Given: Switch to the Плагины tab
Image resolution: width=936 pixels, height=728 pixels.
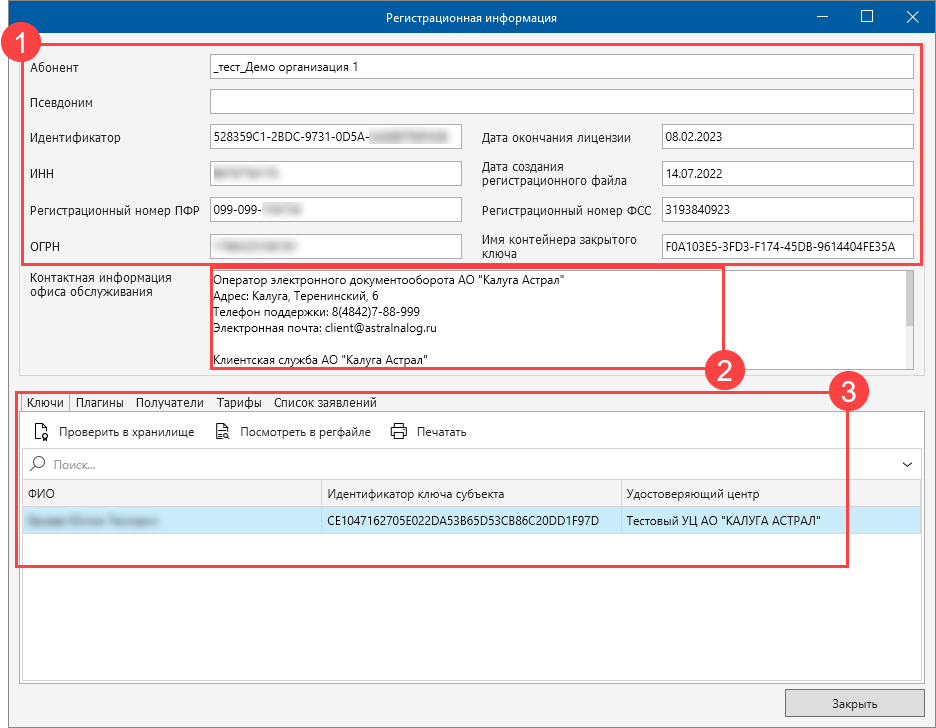Looking at the screenshot, I should 100,403.
